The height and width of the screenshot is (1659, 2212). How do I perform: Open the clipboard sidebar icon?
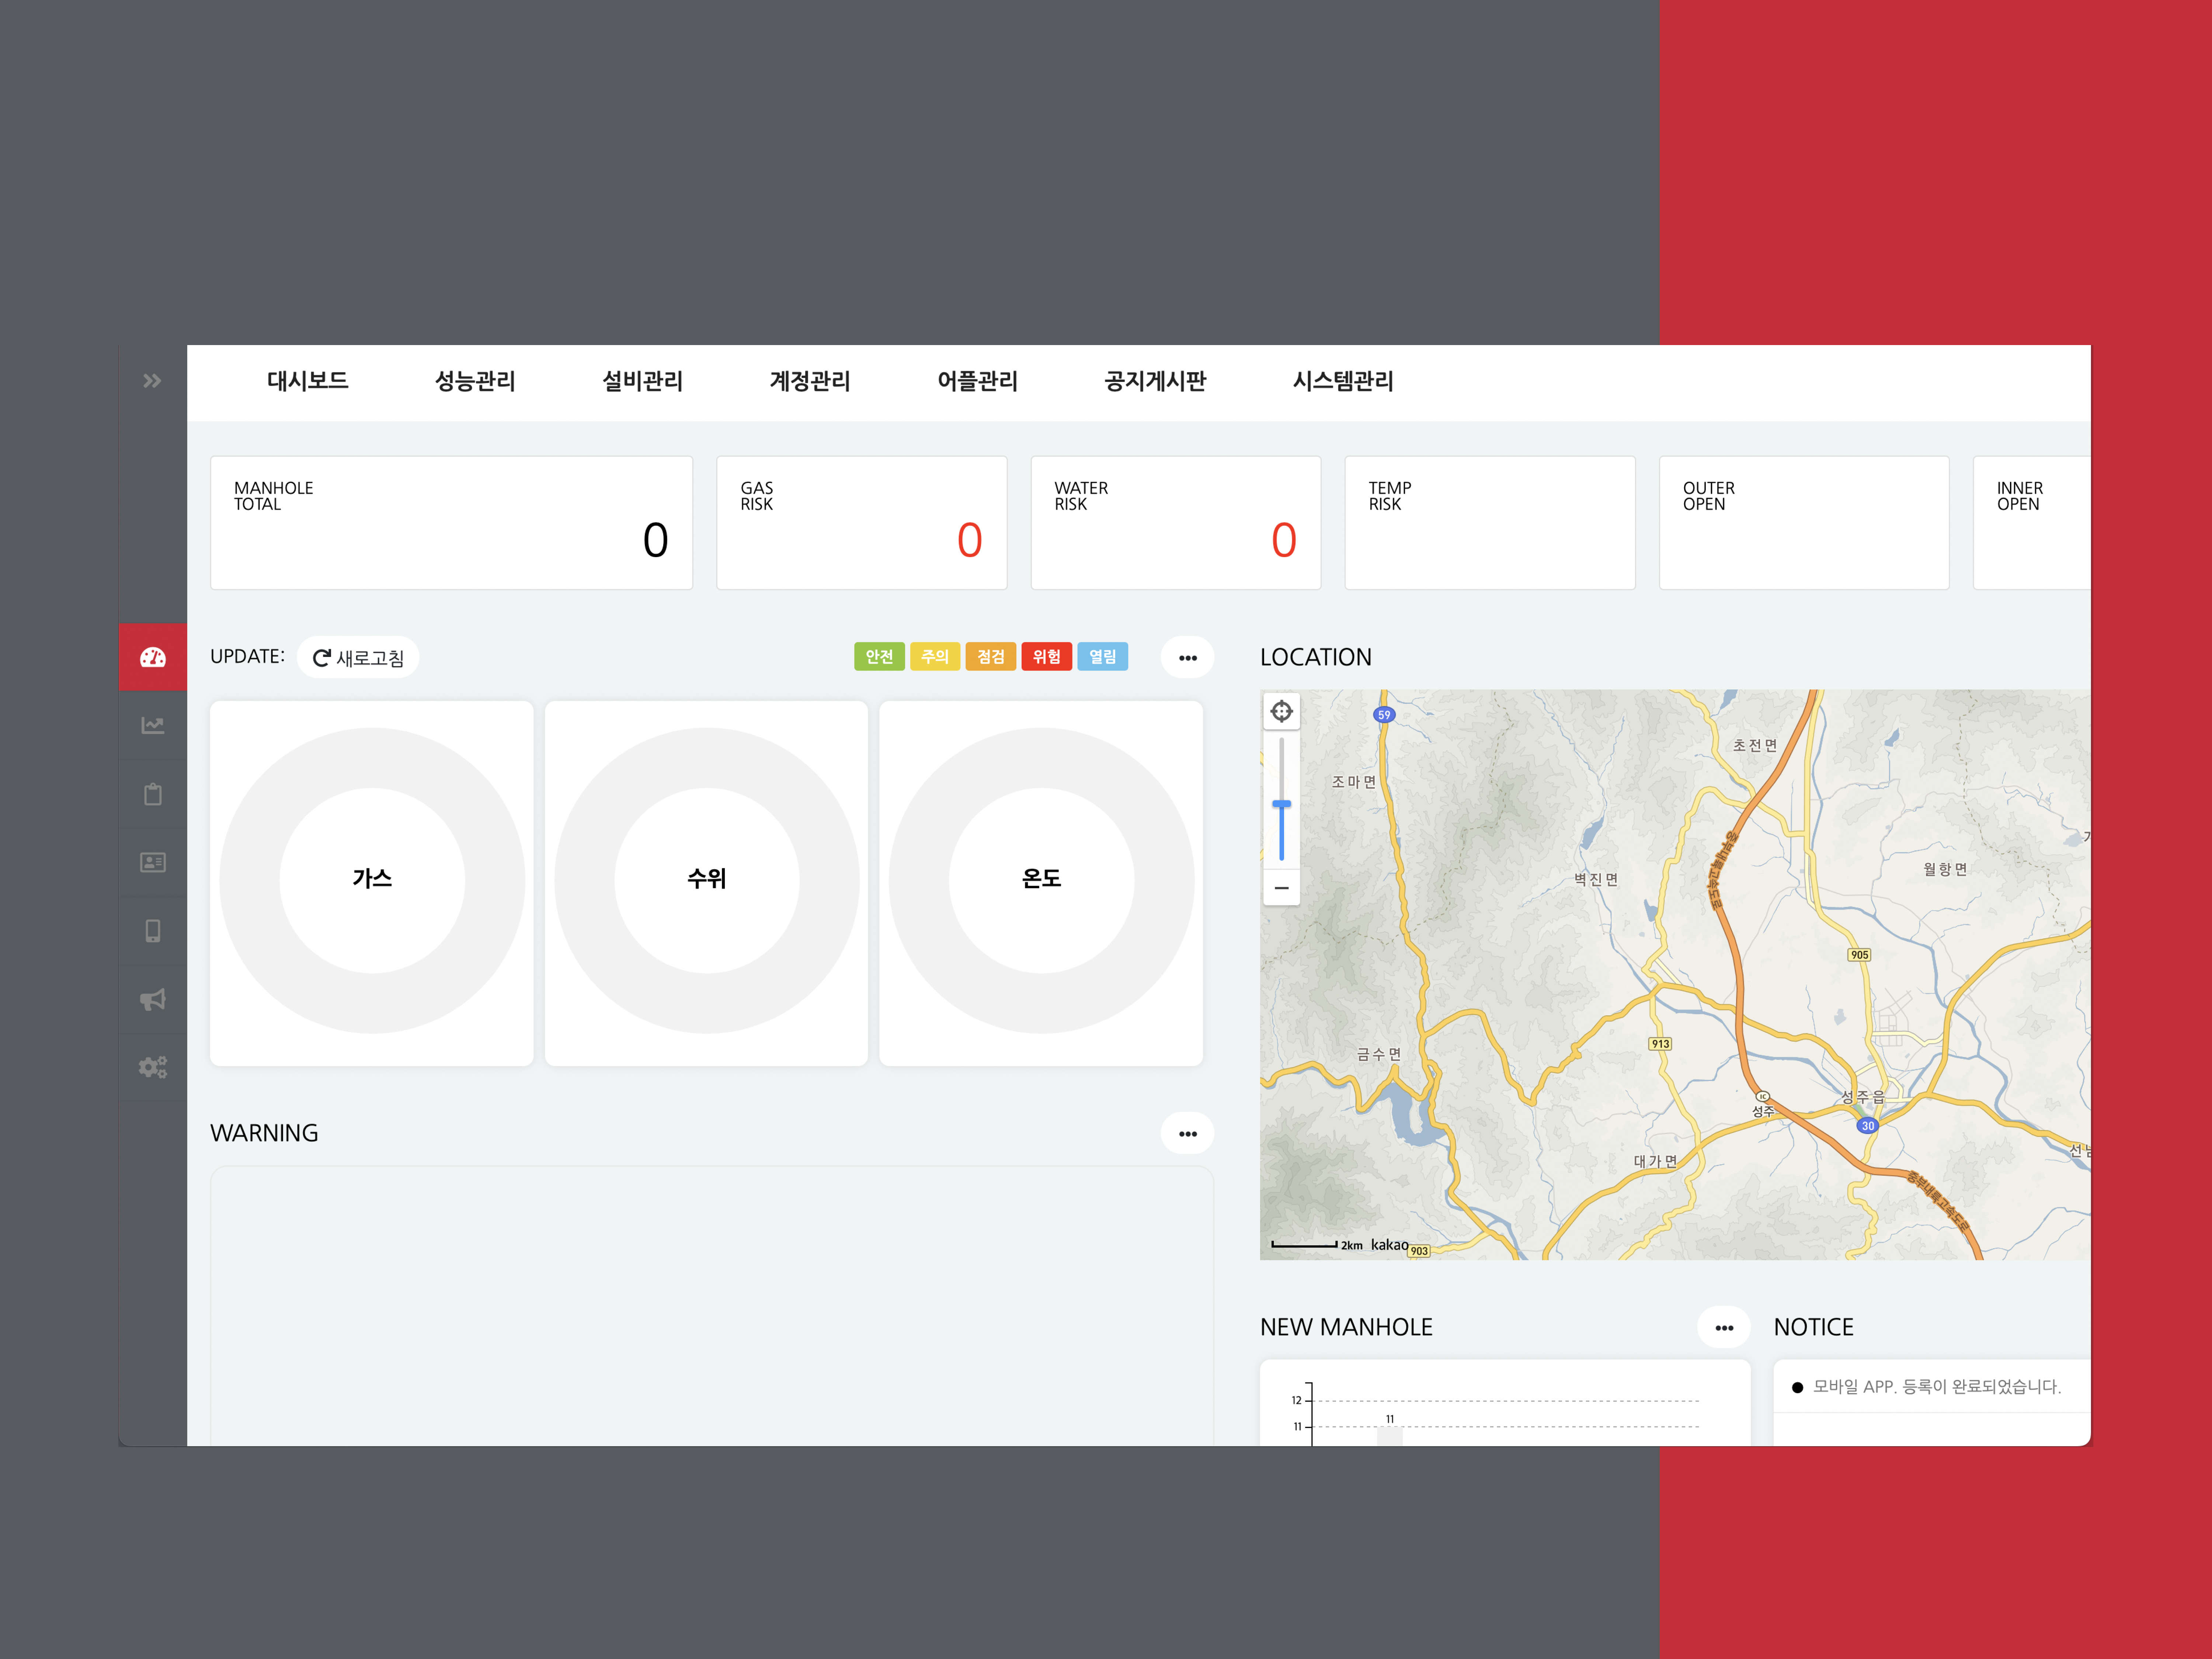153,794
